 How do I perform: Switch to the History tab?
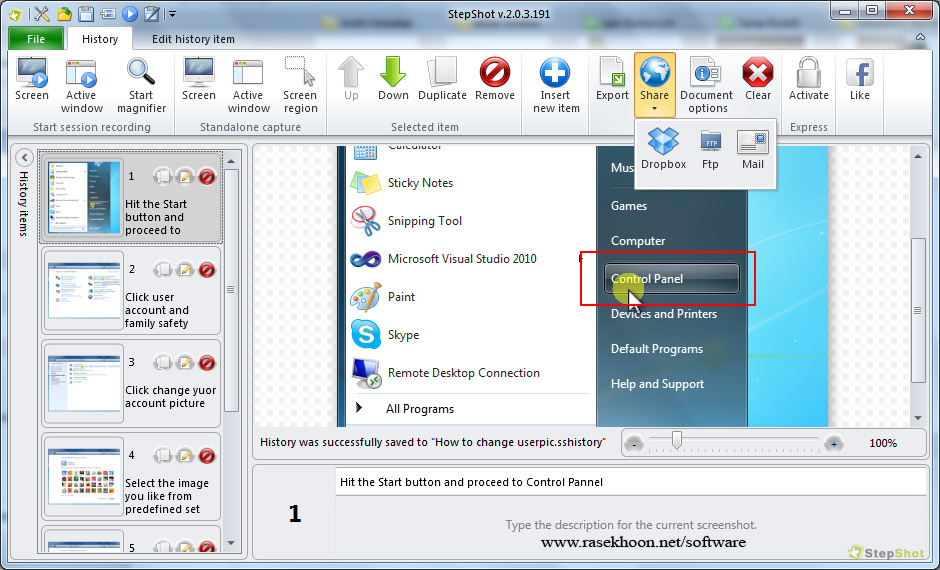[100, 39]
